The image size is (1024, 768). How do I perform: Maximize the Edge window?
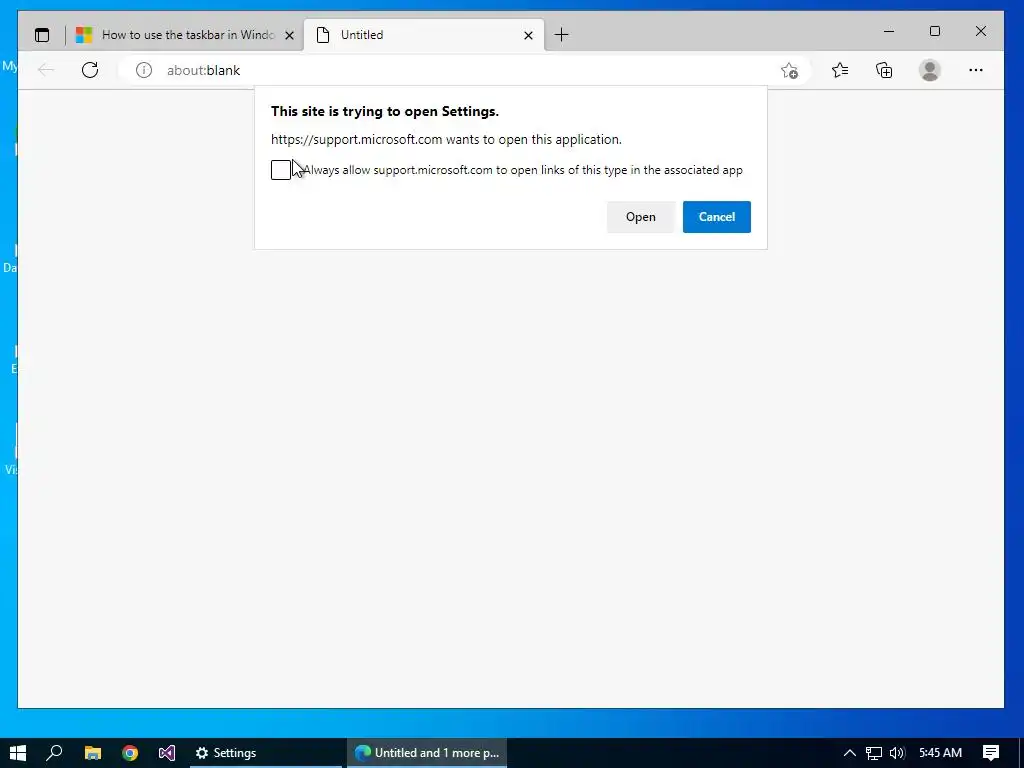tap(935, 31)
